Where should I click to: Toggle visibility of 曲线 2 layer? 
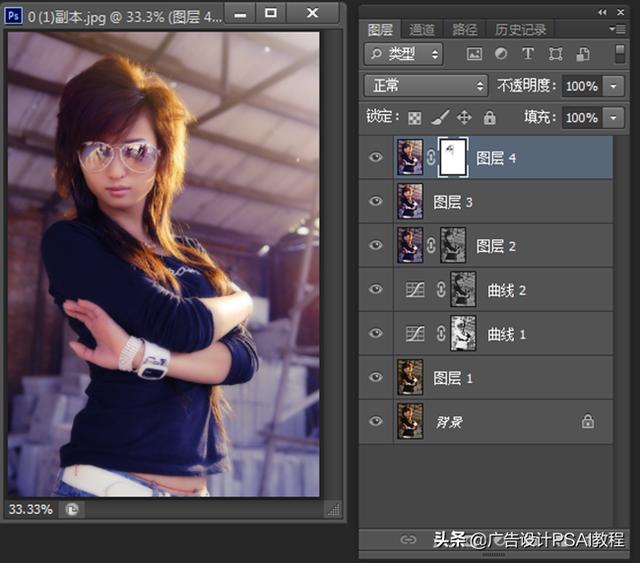(x=376, y=290)
